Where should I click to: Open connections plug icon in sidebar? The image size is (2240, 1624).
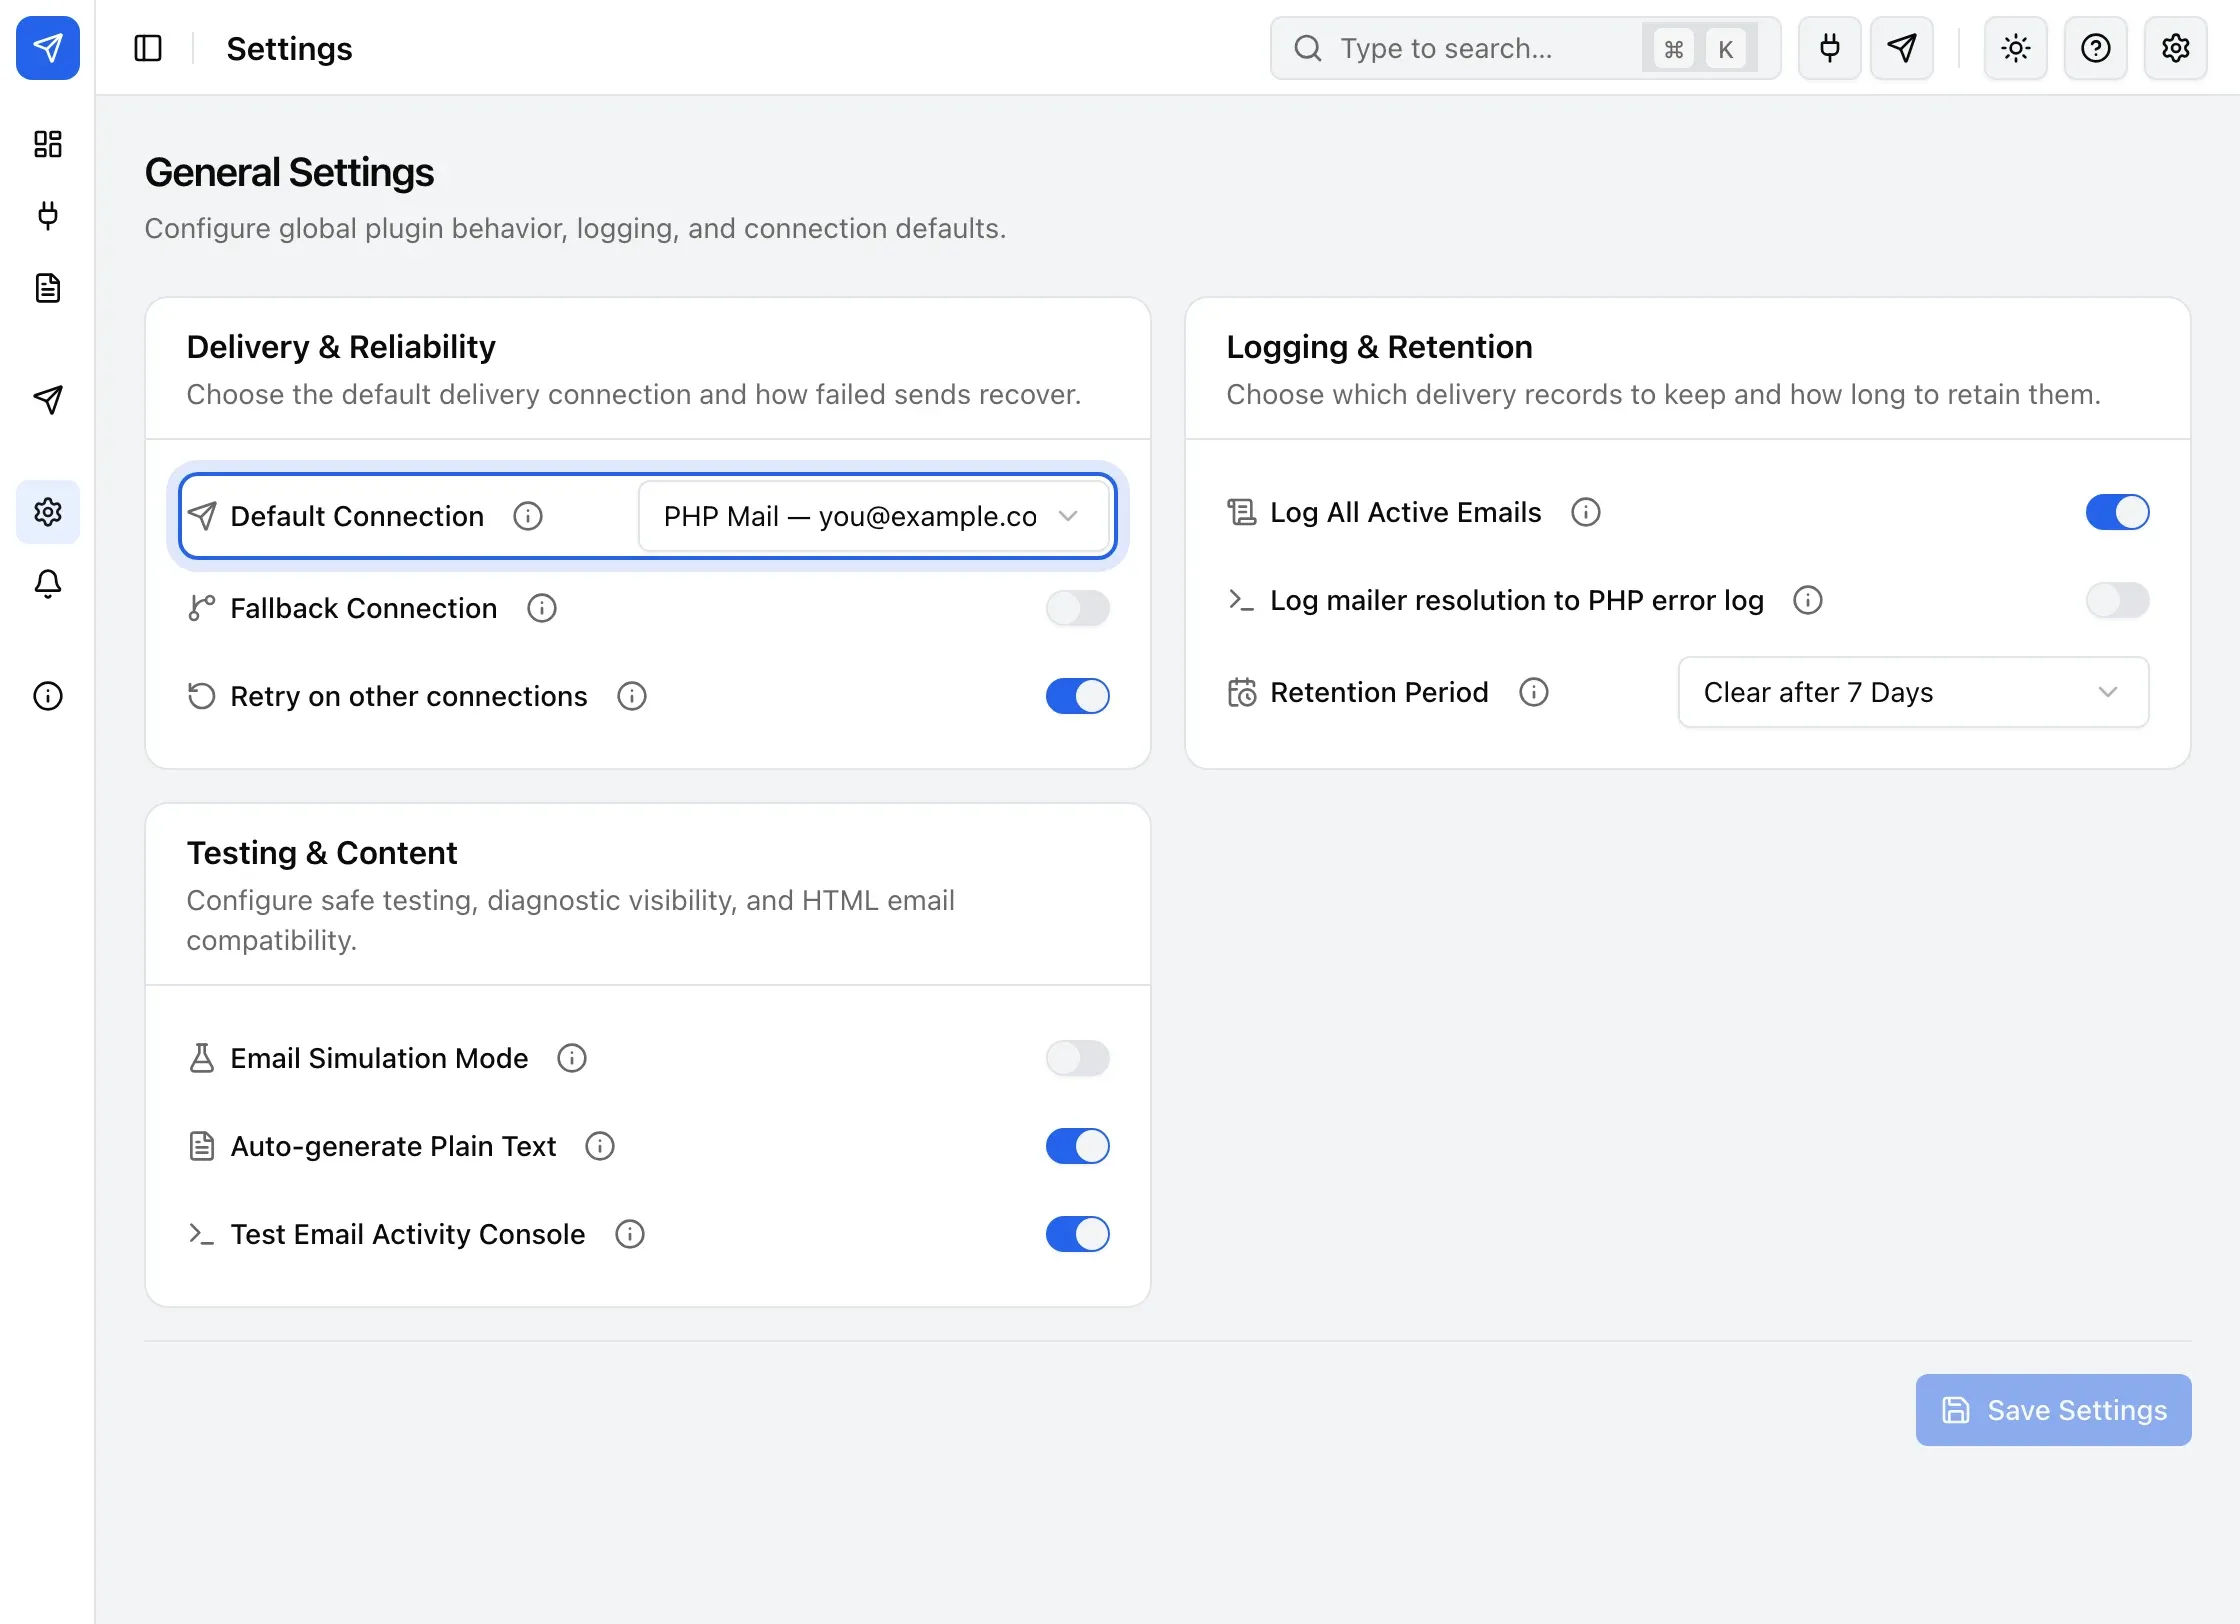(48, 216)
